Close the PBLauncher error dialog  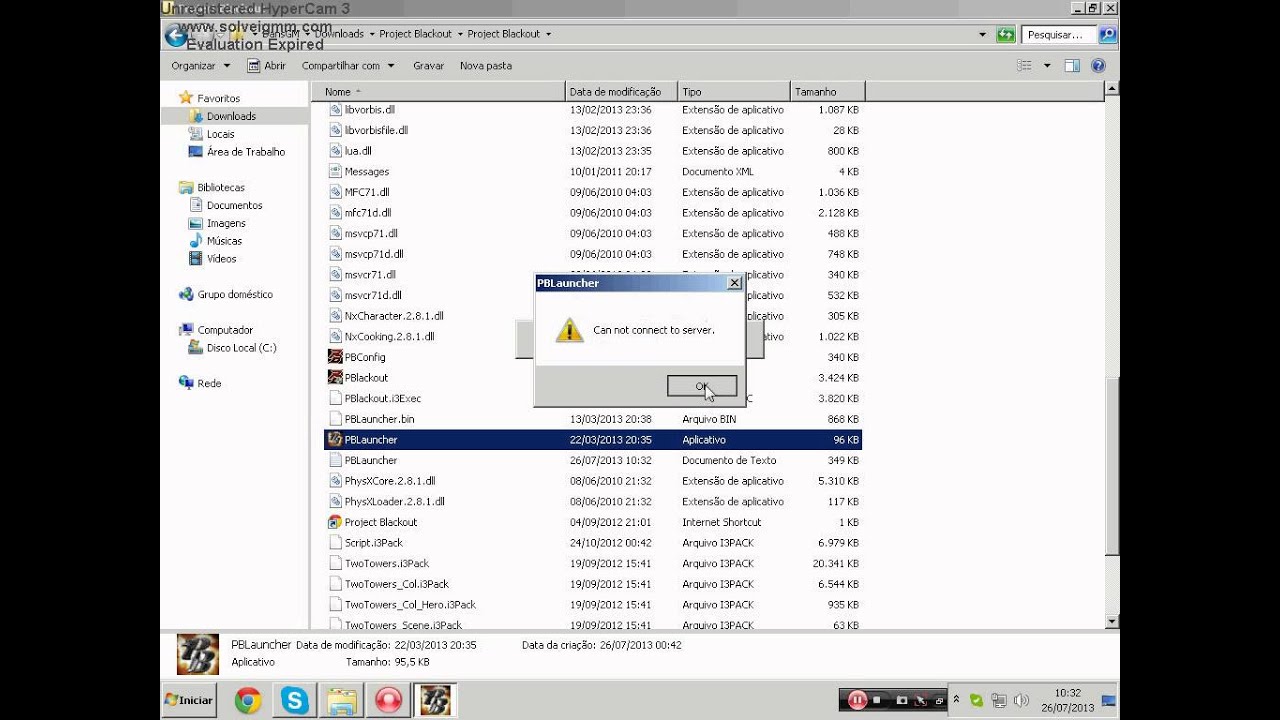tap(735, 283)
